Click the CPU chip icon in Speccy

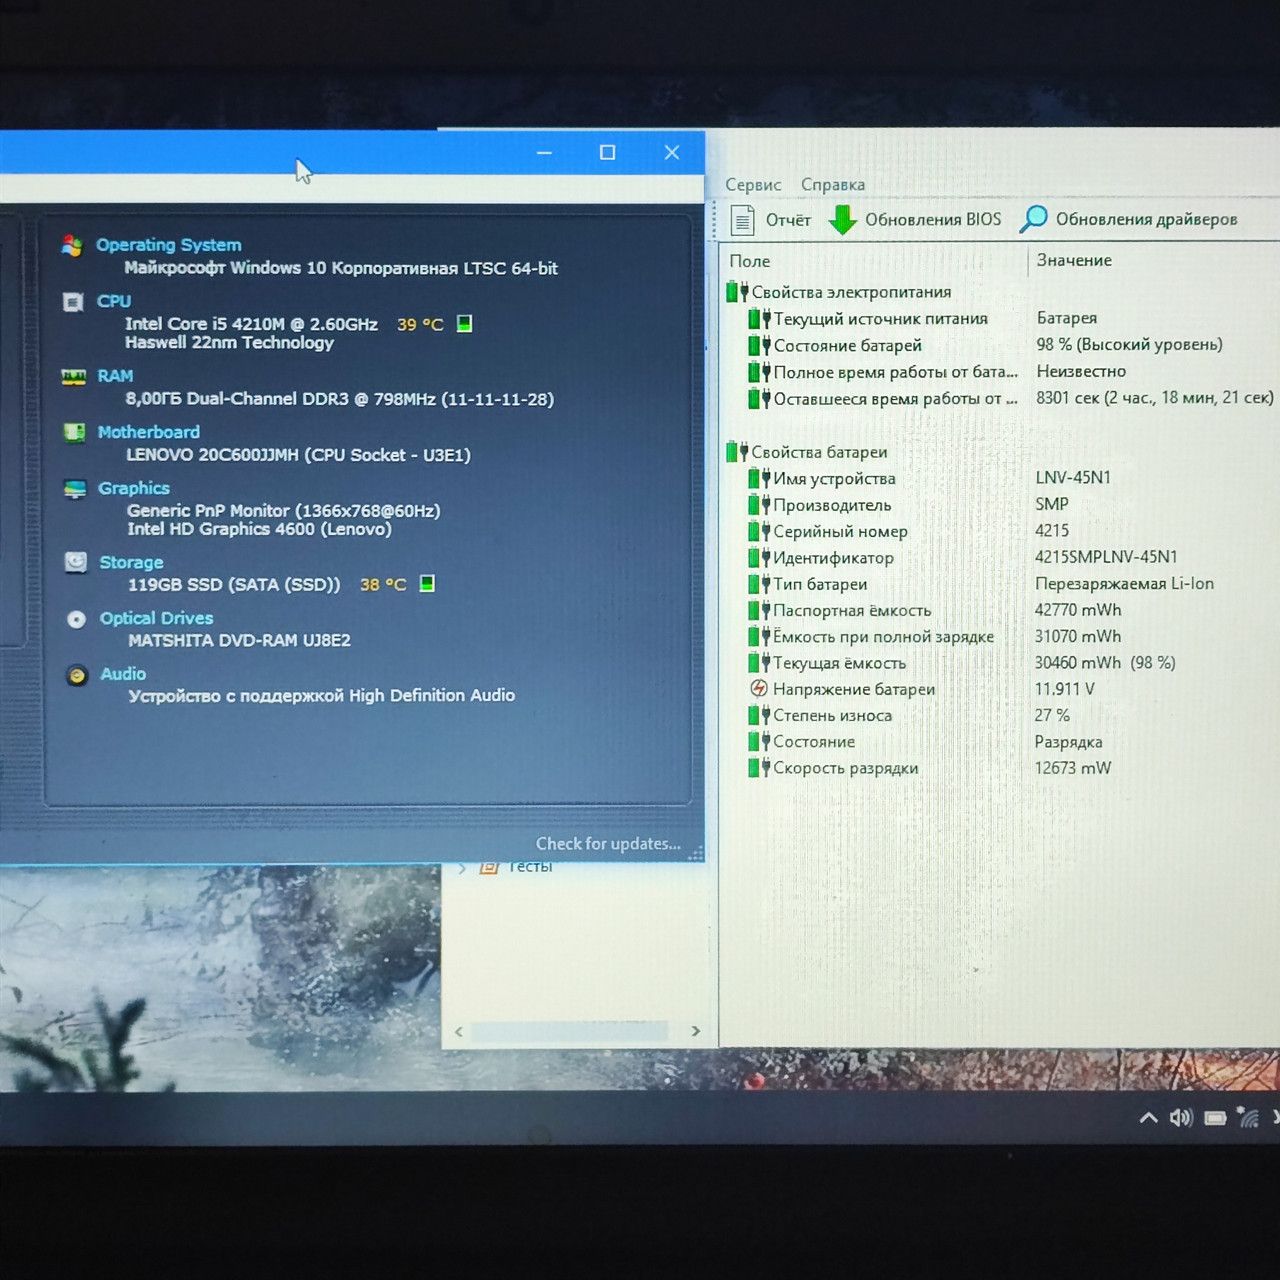(x=73, y=302)
